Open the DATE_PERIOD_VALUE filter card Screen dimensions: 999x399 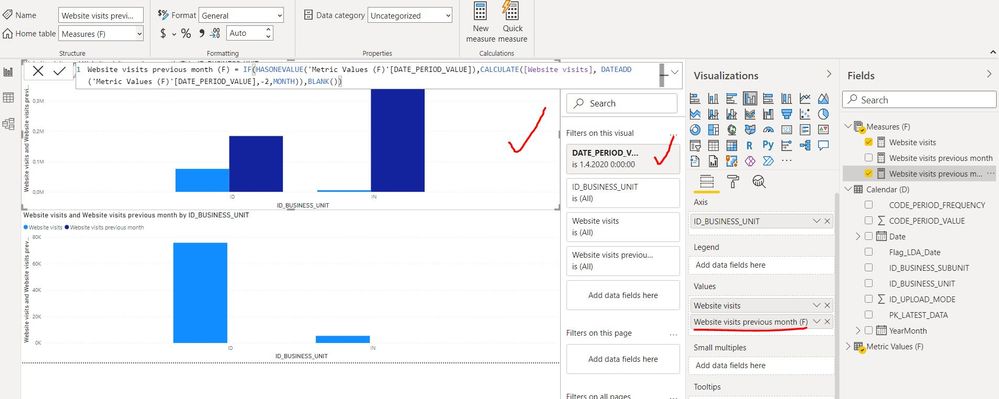coord(622,159)
